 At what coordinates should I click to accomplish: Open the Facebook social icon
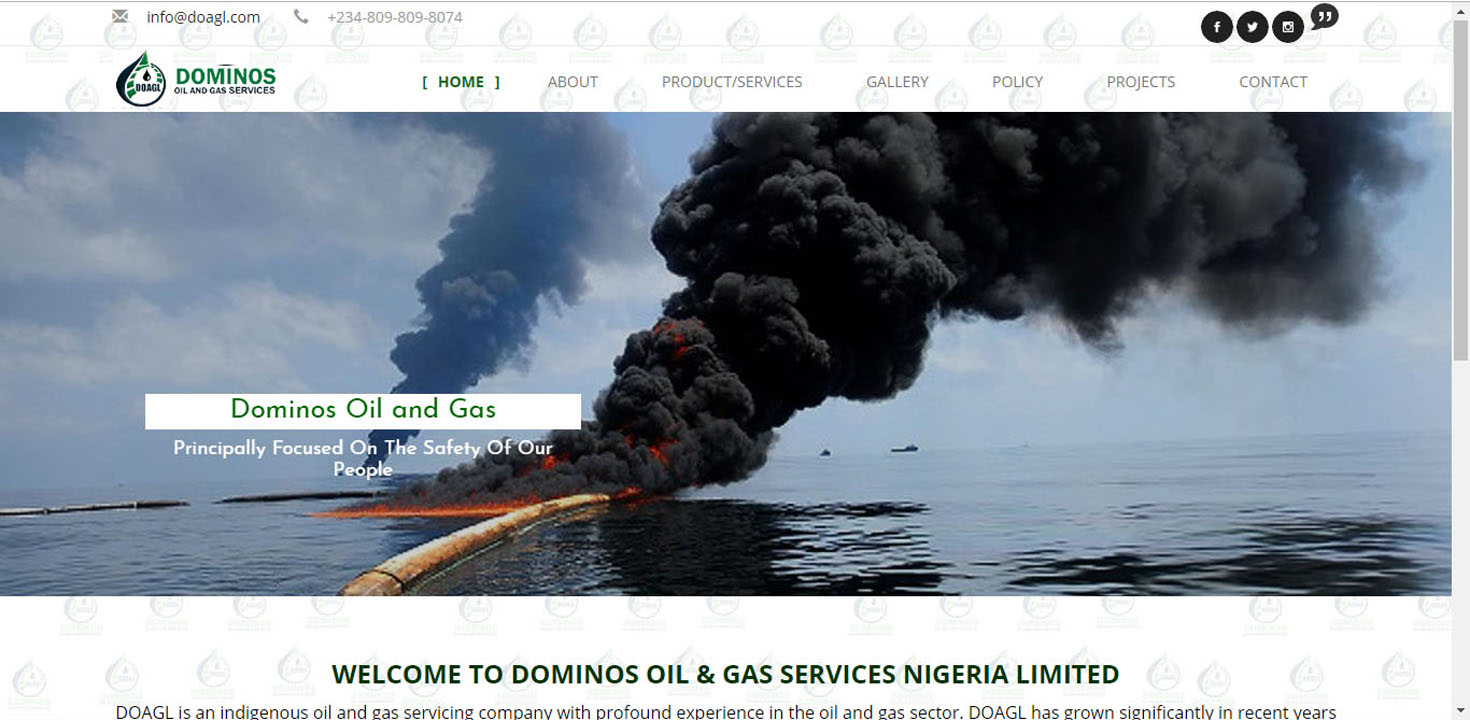click(1216, 27)
